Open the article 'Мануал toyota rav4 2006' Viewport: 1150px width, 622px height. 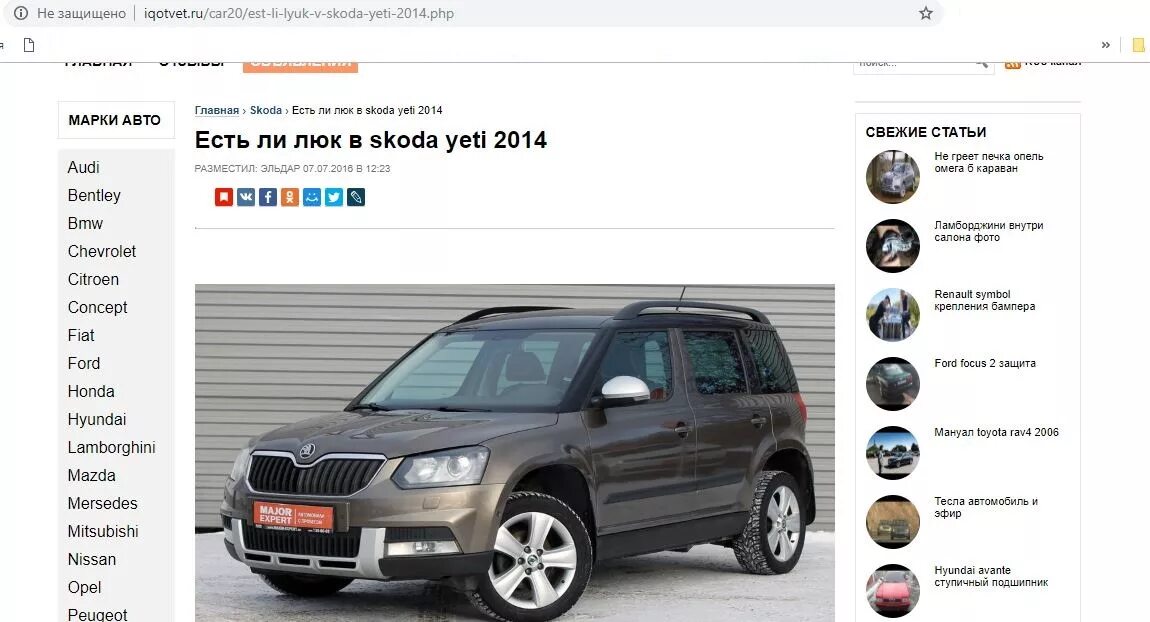[x=996, y=432]
